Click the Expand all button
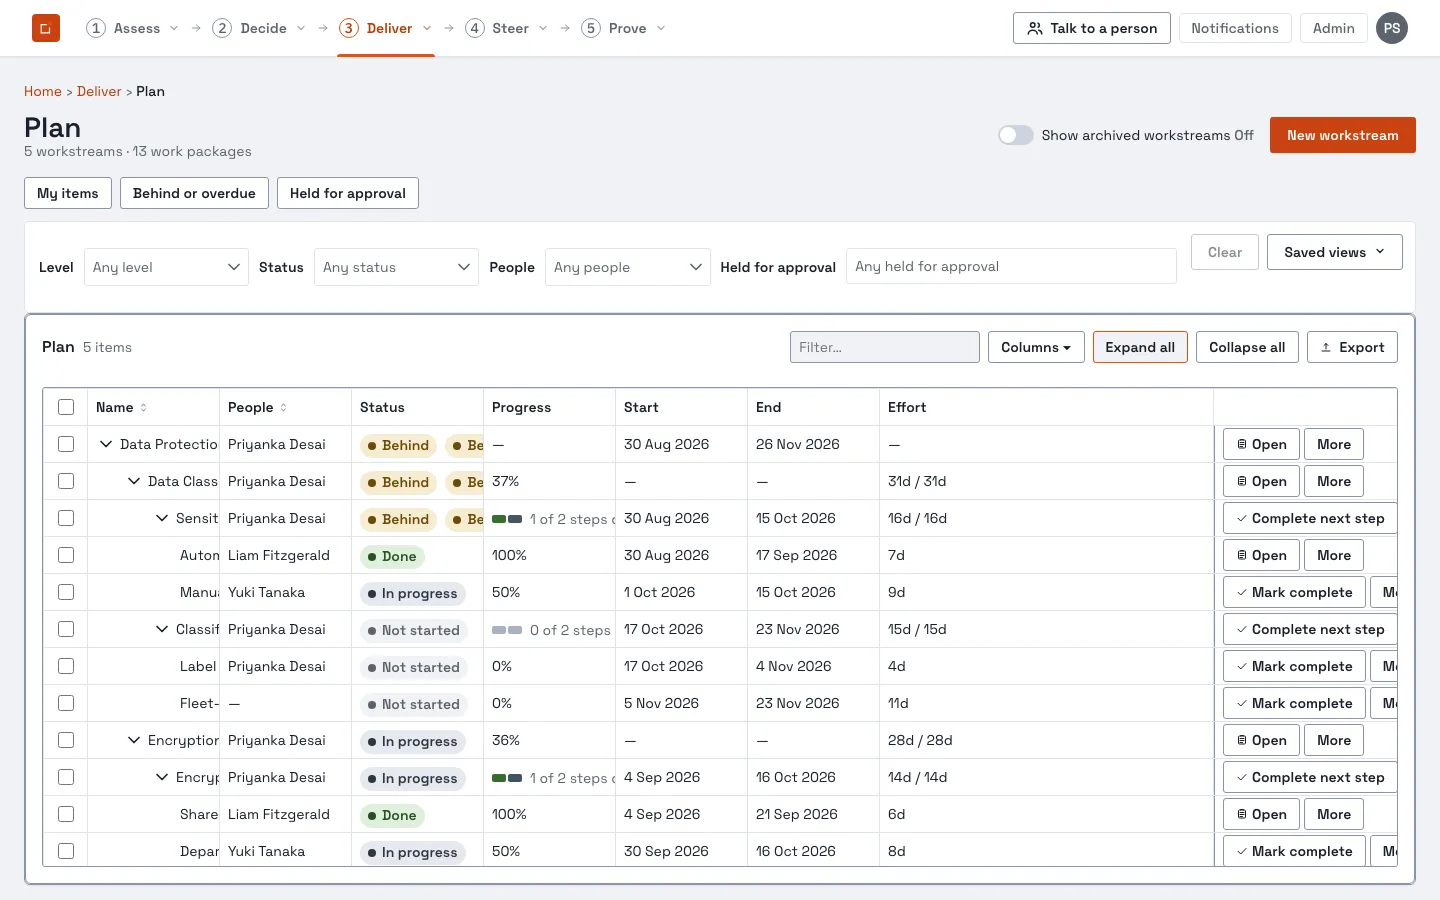This screenshot has width=1440, height=900. [1140, 347]
